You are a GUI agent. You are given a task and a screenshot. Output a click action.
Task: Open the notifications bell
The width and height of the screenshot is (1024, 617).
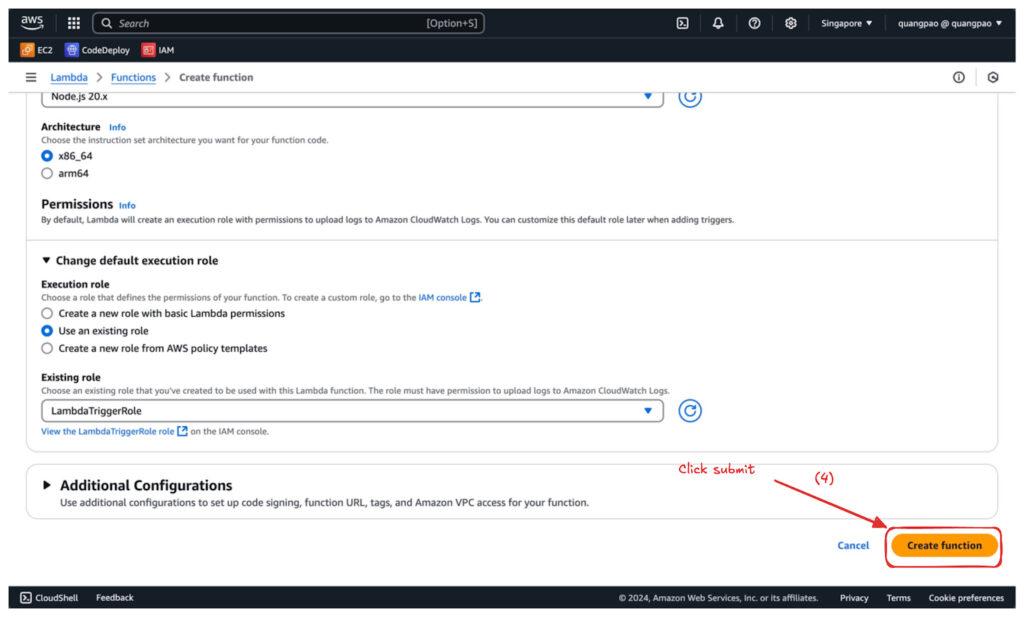(718, 23)
